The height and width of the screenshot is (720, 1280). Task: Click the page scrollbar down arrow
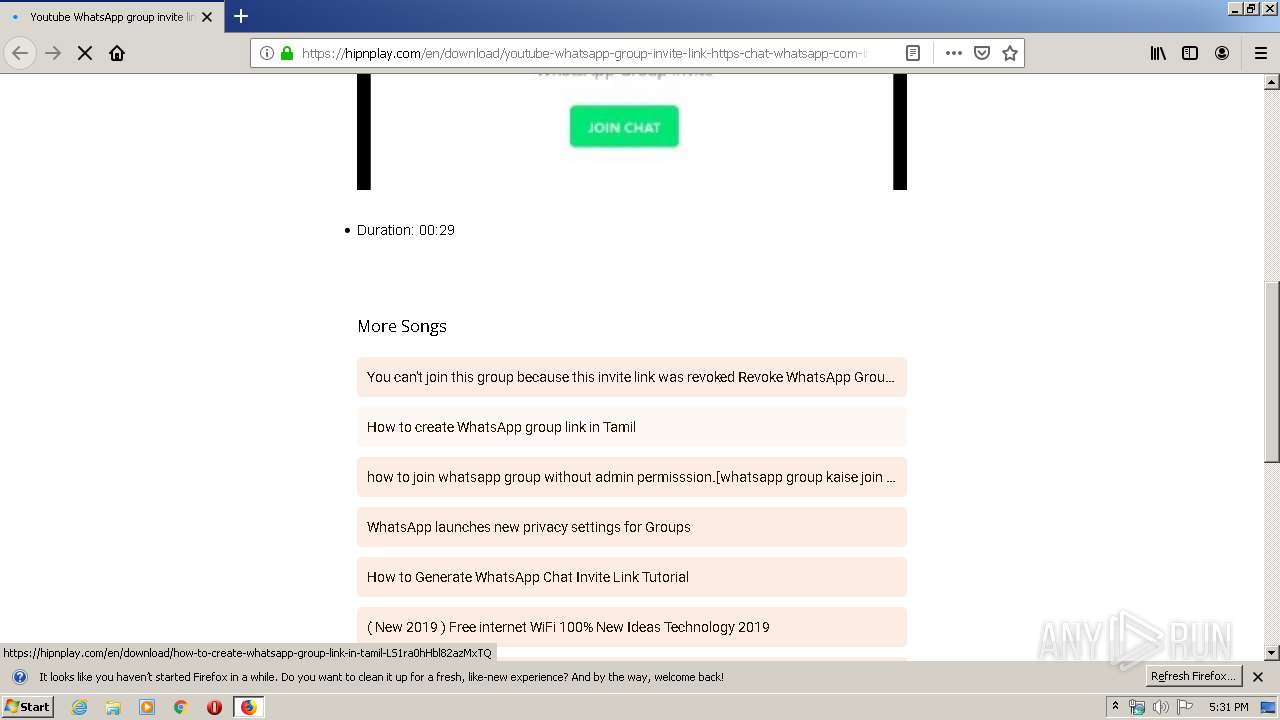pyautogui.click(x=1272, y=653)
